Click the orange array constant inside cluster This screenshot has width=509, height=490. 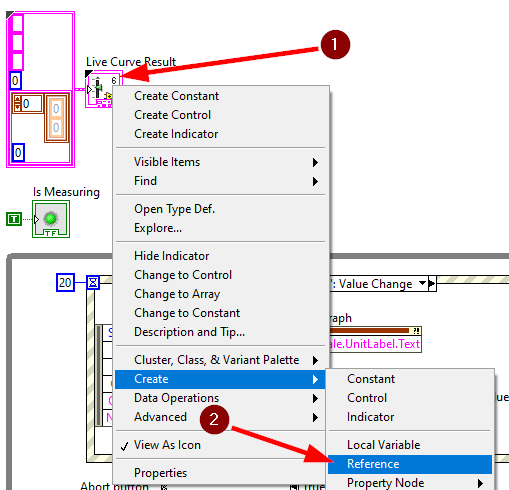56,118
